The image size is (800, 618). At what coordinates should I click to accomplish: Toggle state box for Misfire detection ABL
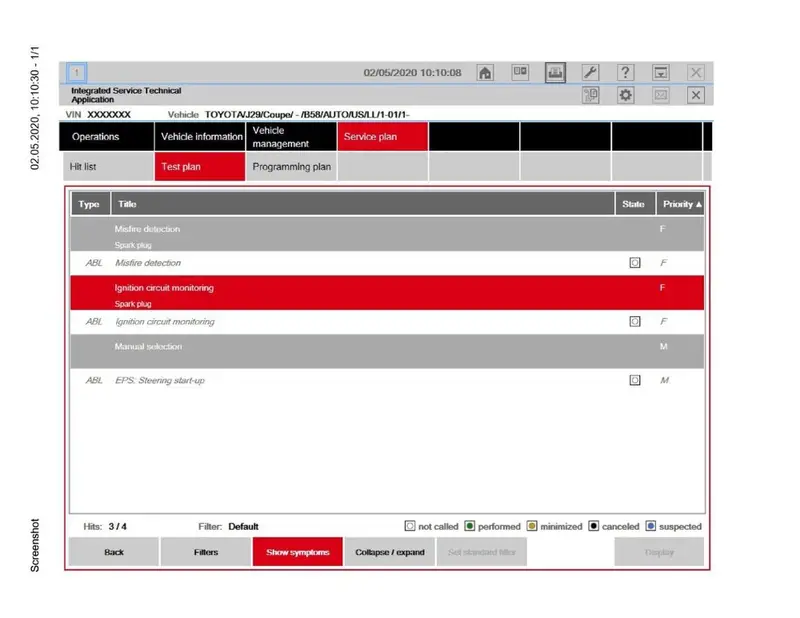pyautogui.click(x=635, y=263)
